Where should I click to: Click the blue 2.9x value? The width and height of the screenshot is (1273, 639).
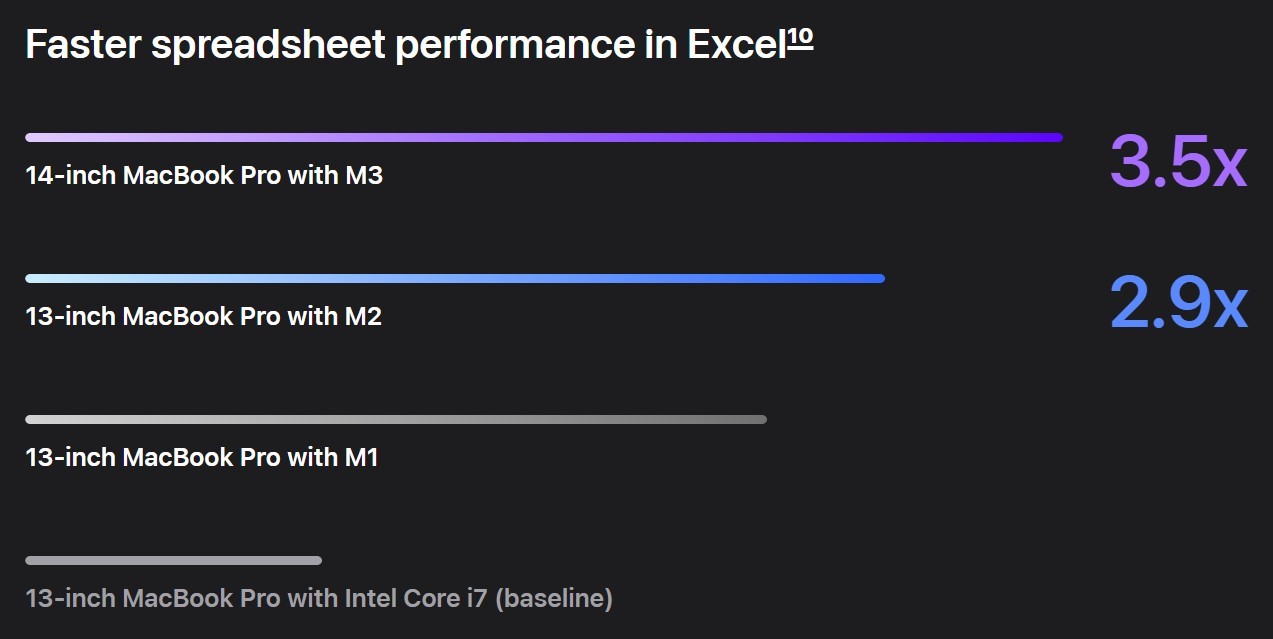[1178, 301]
